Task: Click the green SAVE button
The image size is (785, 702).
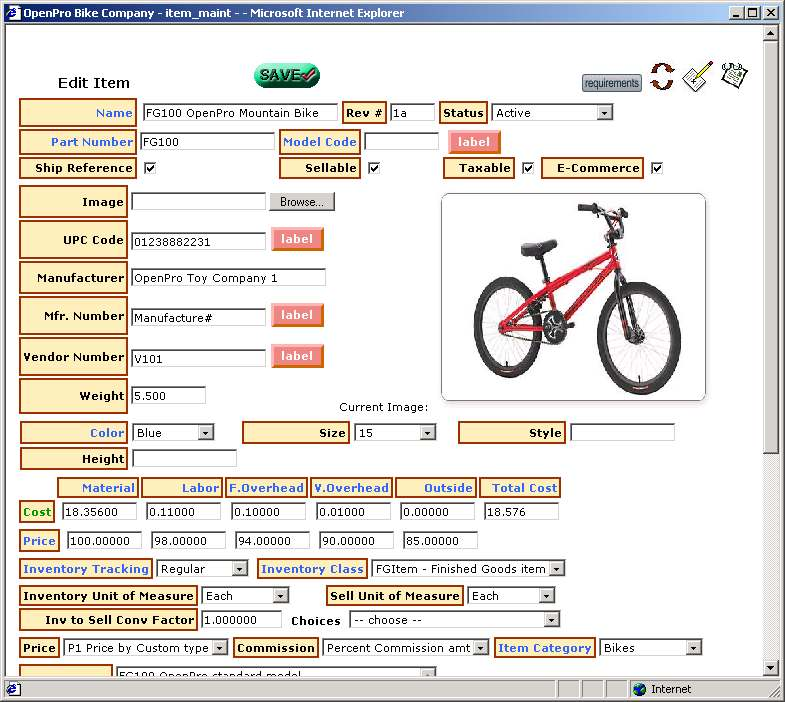Action: pyautogui.click(x=286, y=75)
